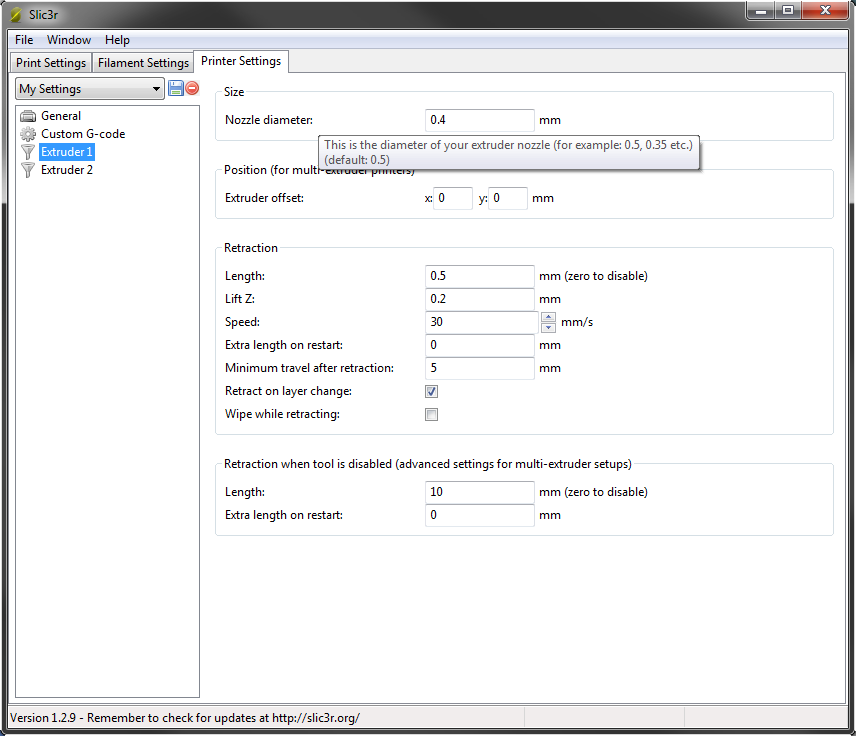Open the My Settings preset dropdown
Screen dimensions: 856x736
(x=90, y=89)
